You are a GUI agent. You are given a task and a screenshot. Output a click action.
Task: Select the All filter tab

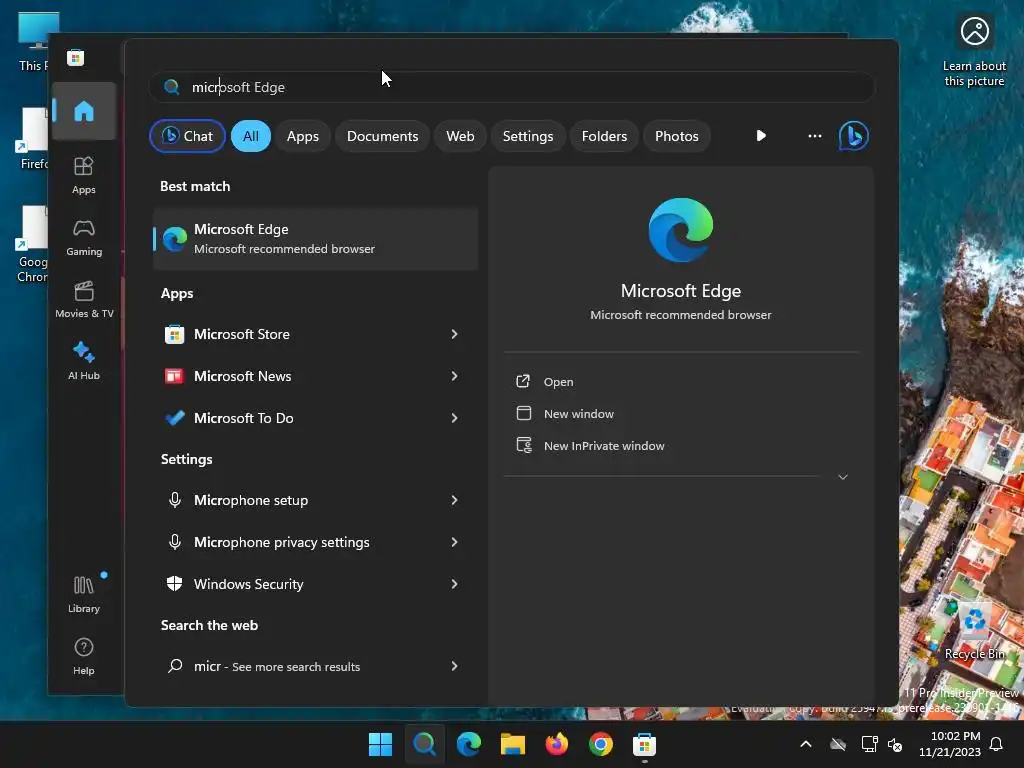(x=251, y=136)
